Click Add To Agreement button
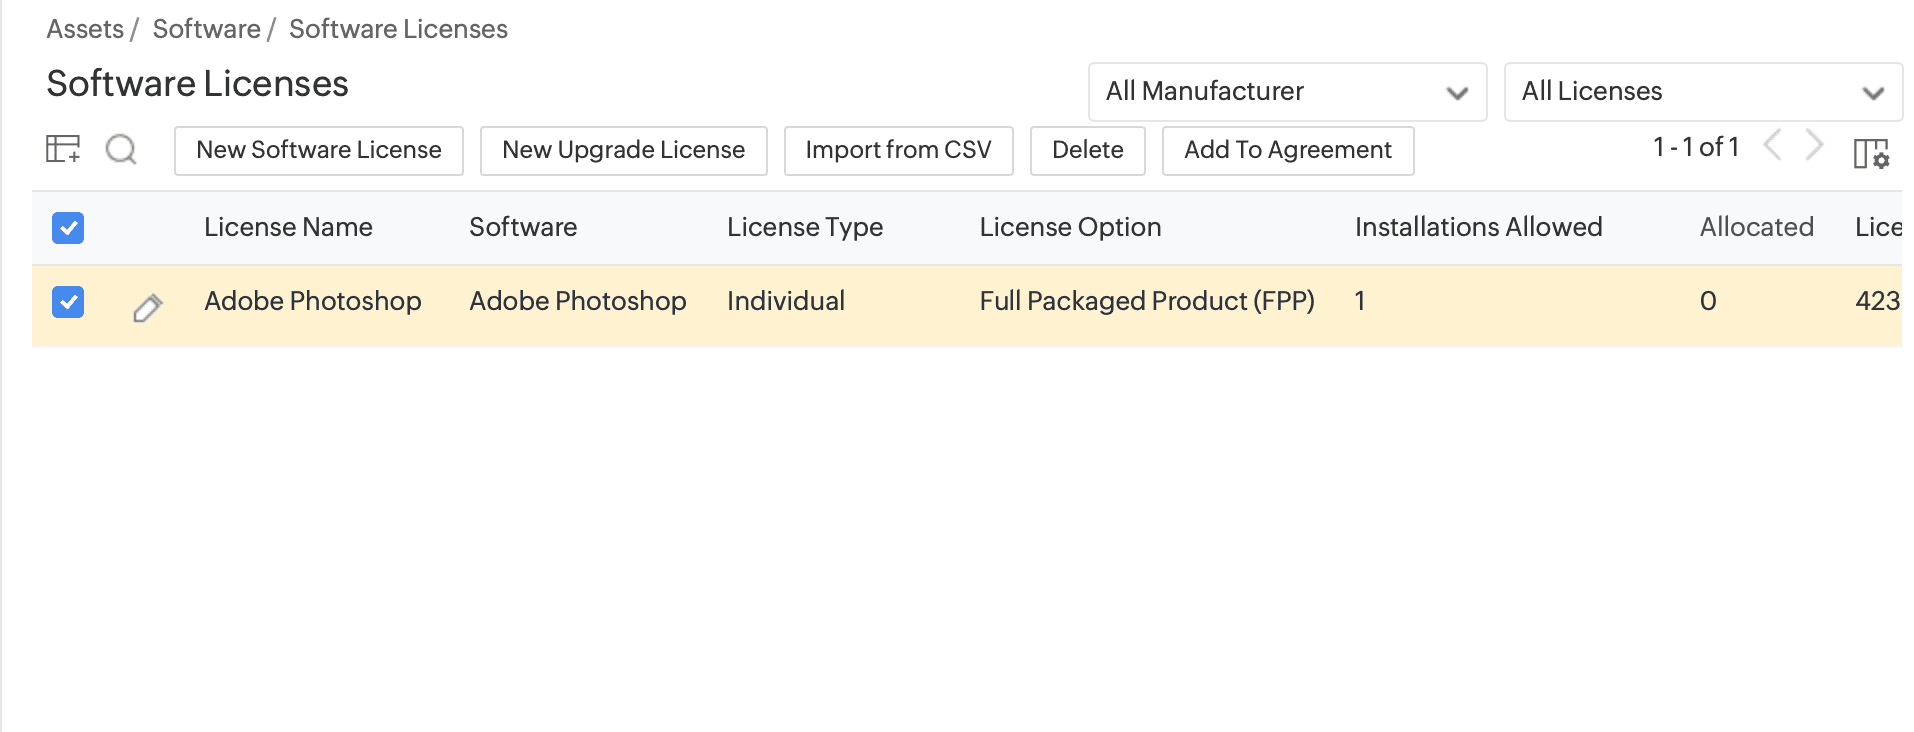The height and width of the screenshot is (732, 1914). [x=1287, y=150]
